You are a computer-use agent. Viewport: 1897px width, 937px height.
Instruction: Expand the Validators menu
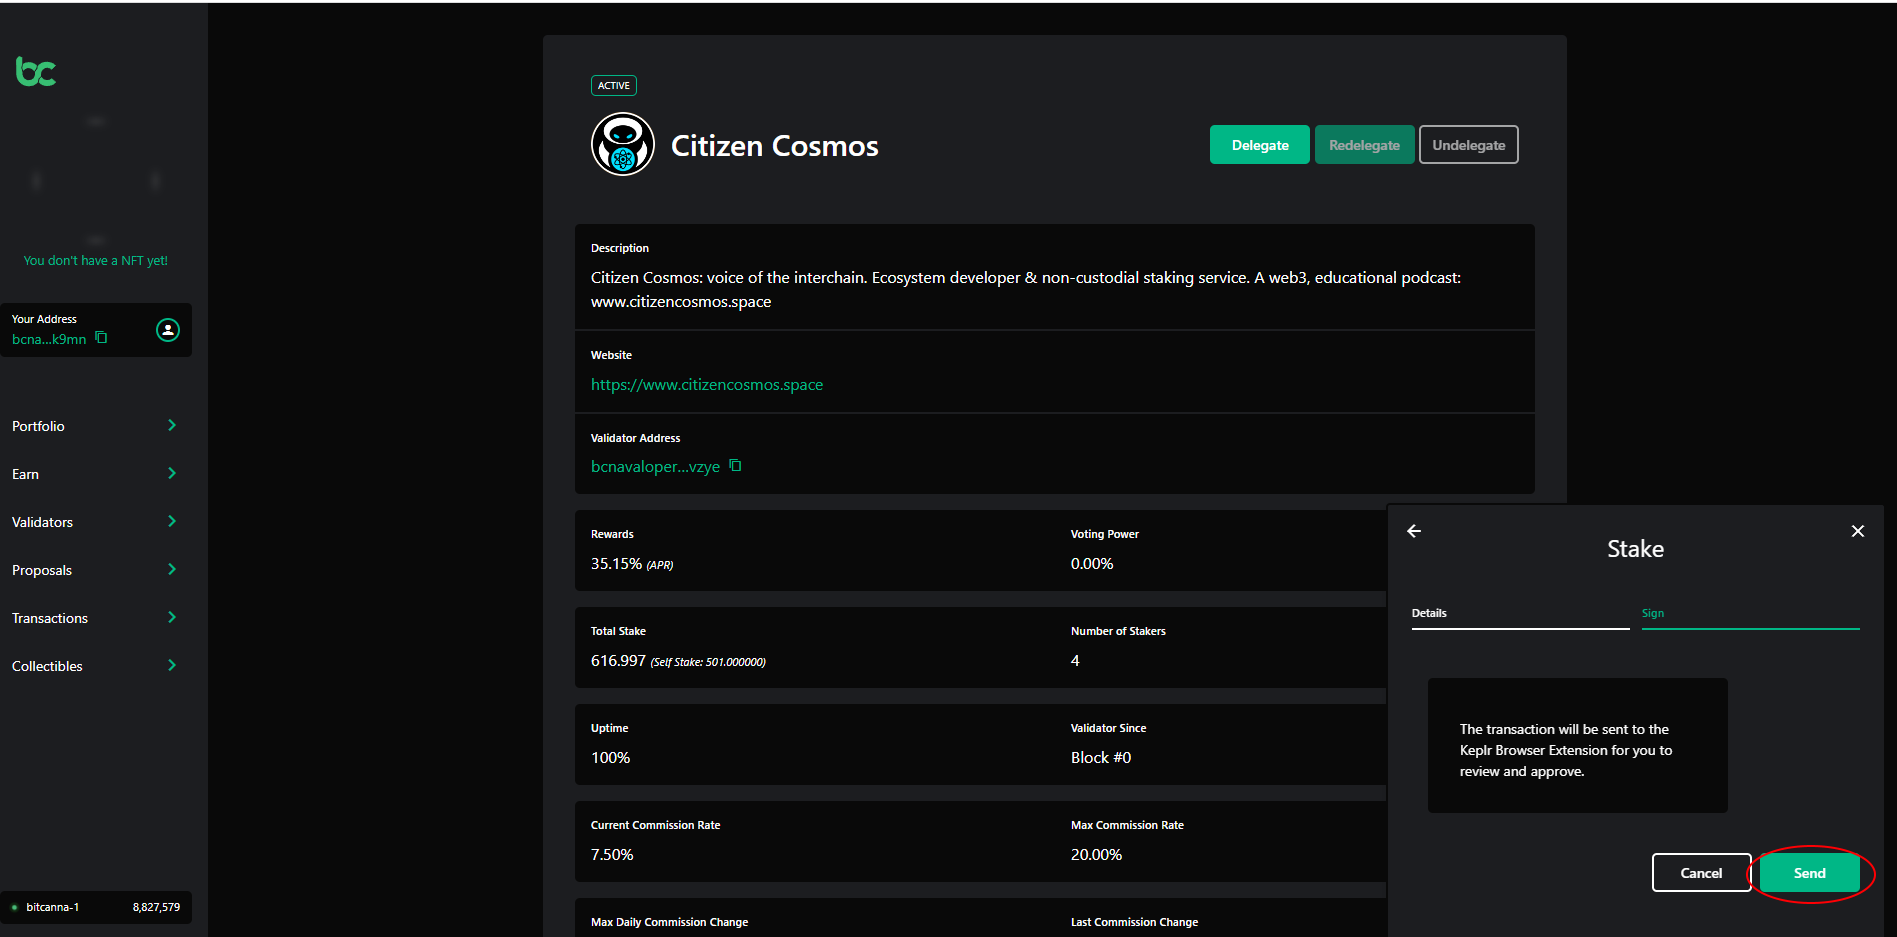pos(172,521)
